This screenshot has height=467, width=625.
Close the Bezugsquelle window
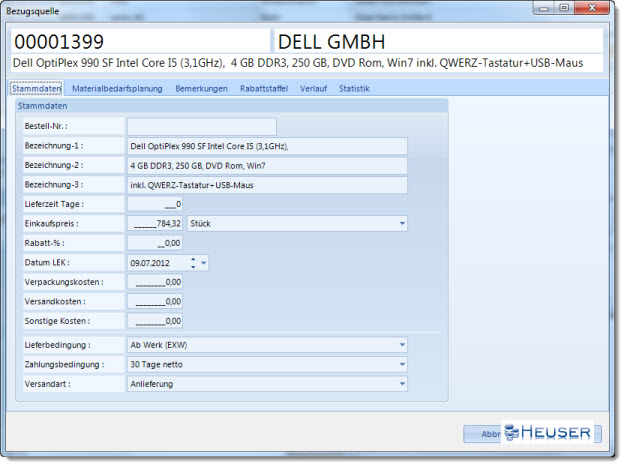click(x=592, y=8)
